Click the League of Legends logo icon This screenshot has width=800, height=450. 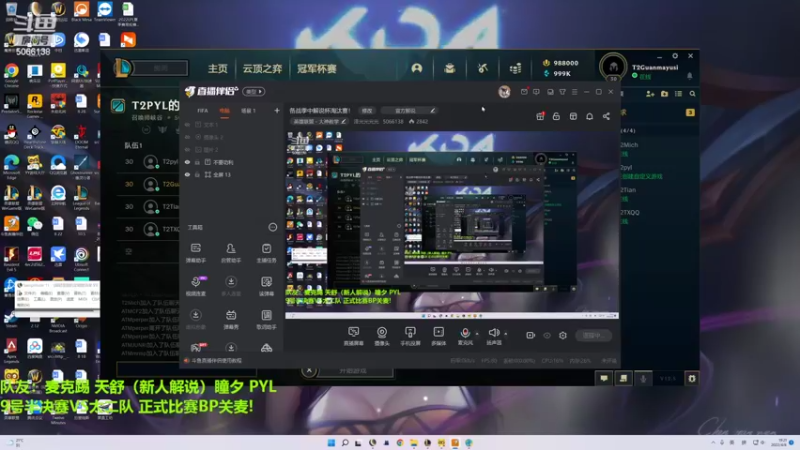[x=122, y=68]
